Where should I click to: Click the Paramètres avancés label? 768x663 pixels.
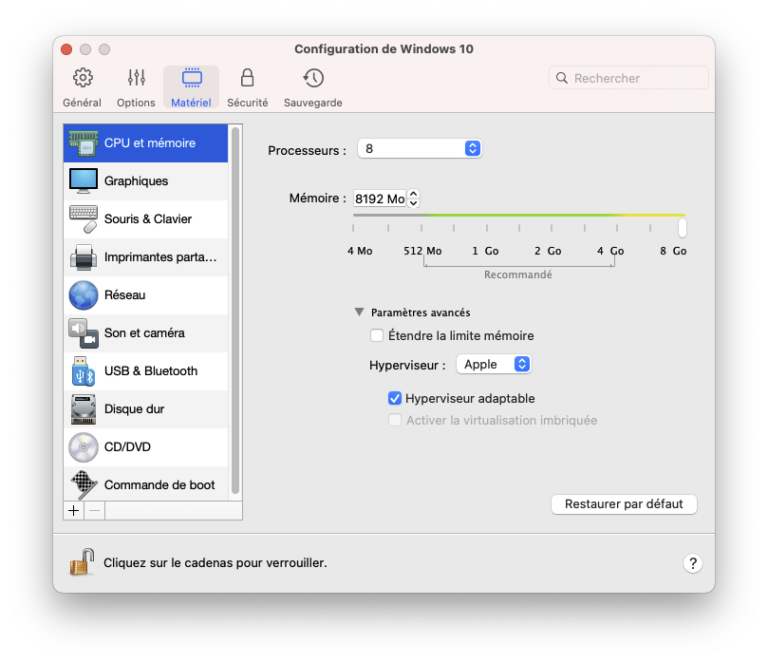point(420,312)
